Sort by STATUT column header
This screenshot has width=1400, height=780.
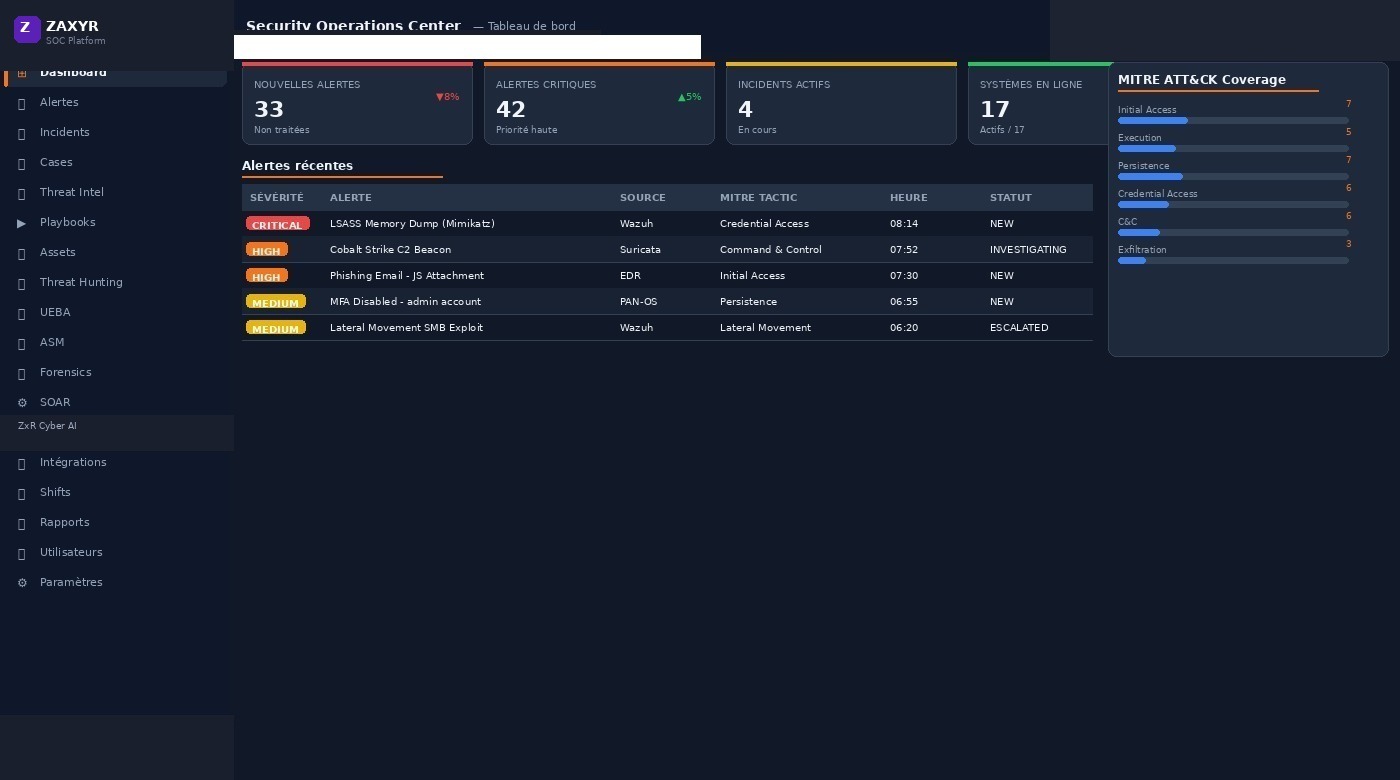1011,198
